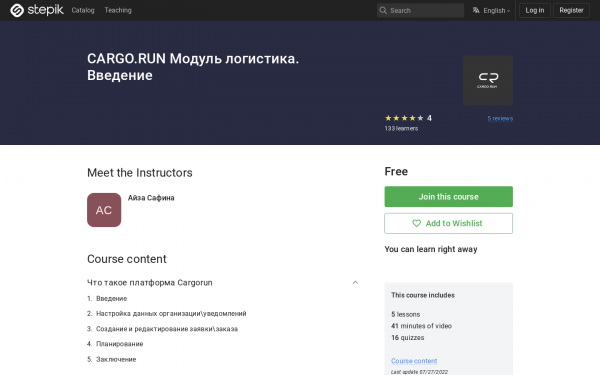Open the CARGO.RUN course logo thumbnail
This screenshot has width=600, height=375.
pyautogui.click(x=488, y=80)
